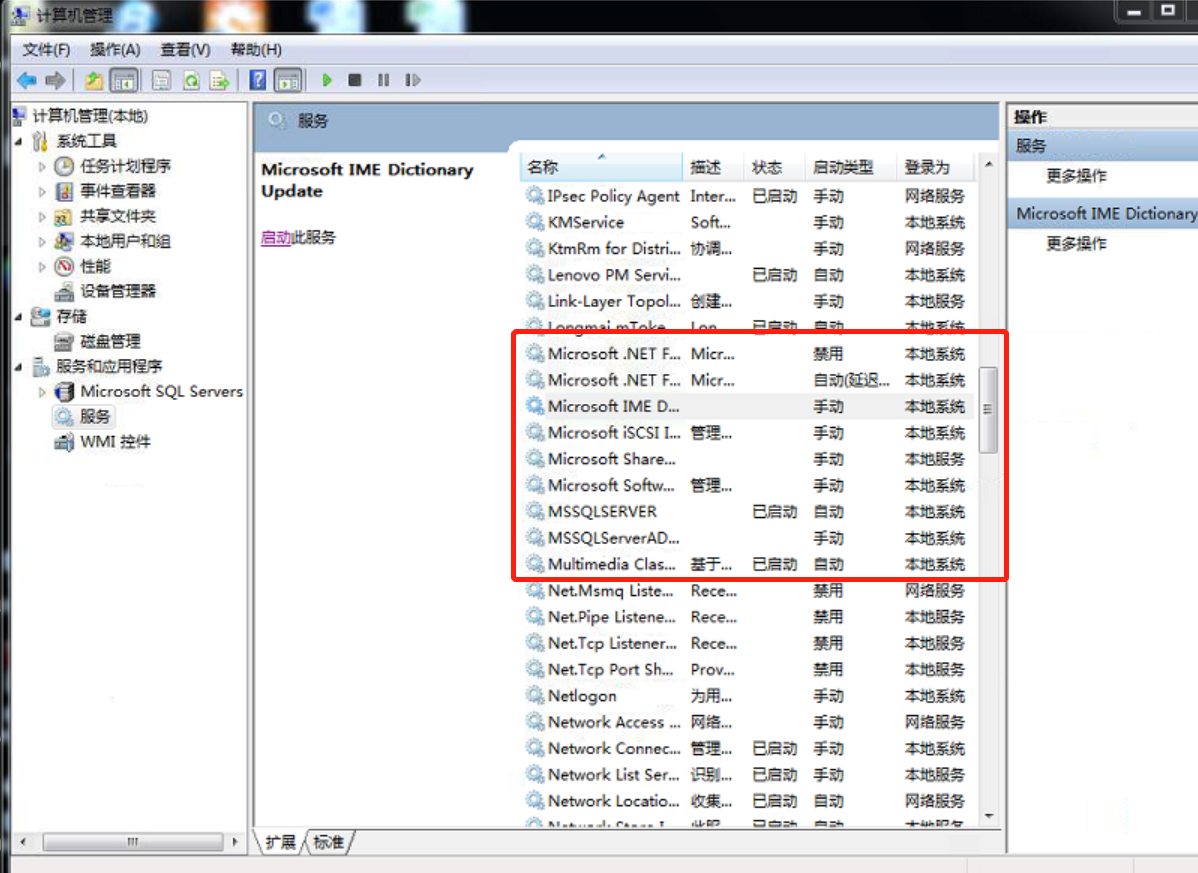Click the Stop Service square icon
The width and height of the screenshot is (1198, 873).
click(355, 80)
